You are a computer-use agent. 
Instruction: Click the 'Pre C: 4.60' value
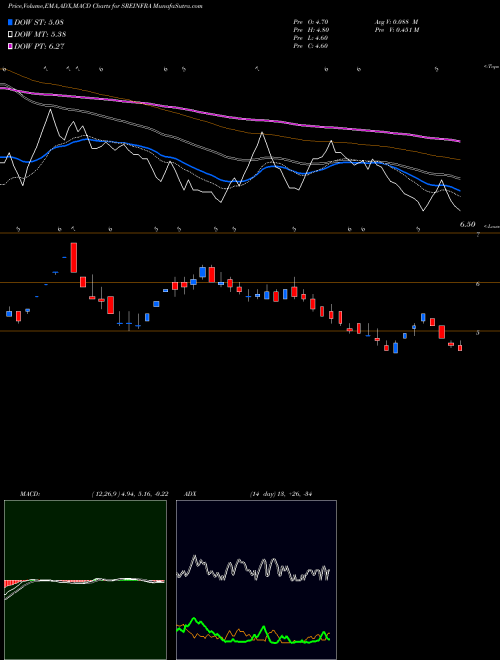coord(311,46)
